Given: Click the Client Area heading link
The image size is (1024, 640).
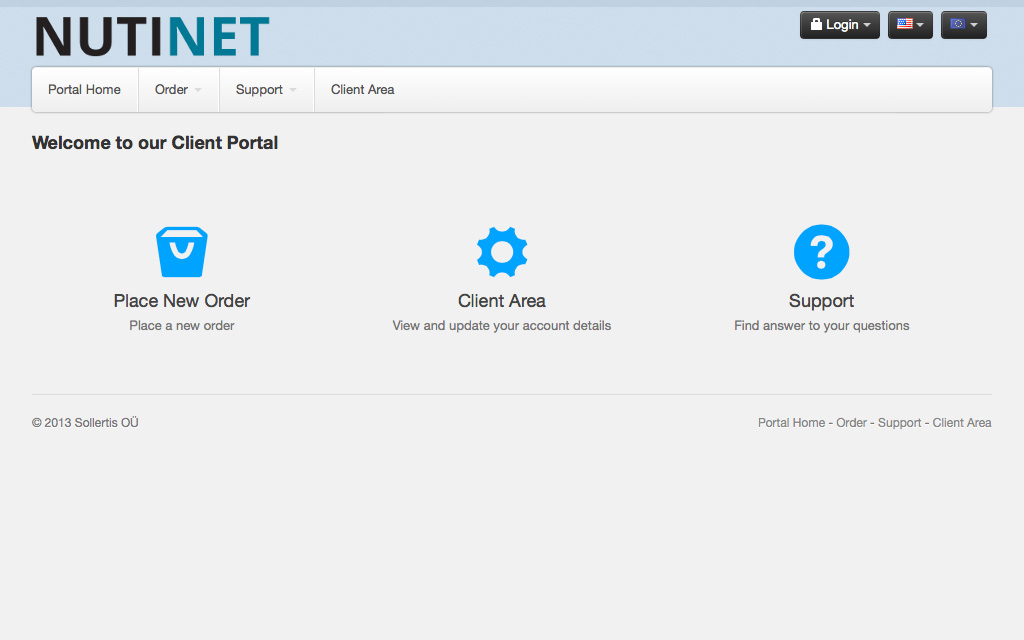Looking at the screenshot, I should [502, 301].
